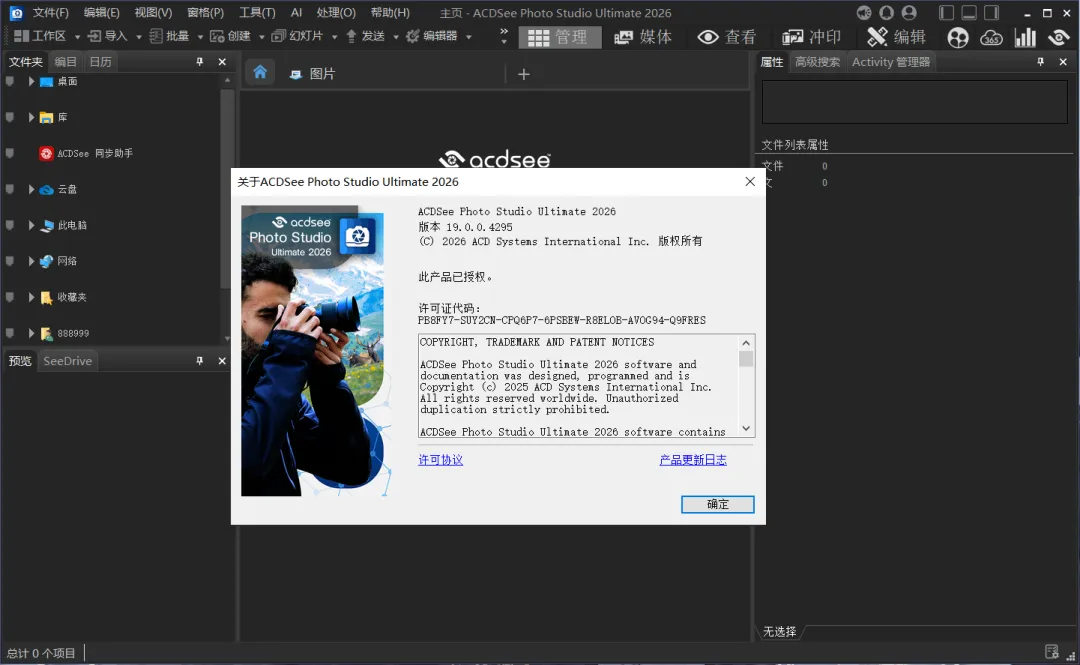1080x665 pixels.
Task: Click the user account profile icon
Action: coord(909,12)
